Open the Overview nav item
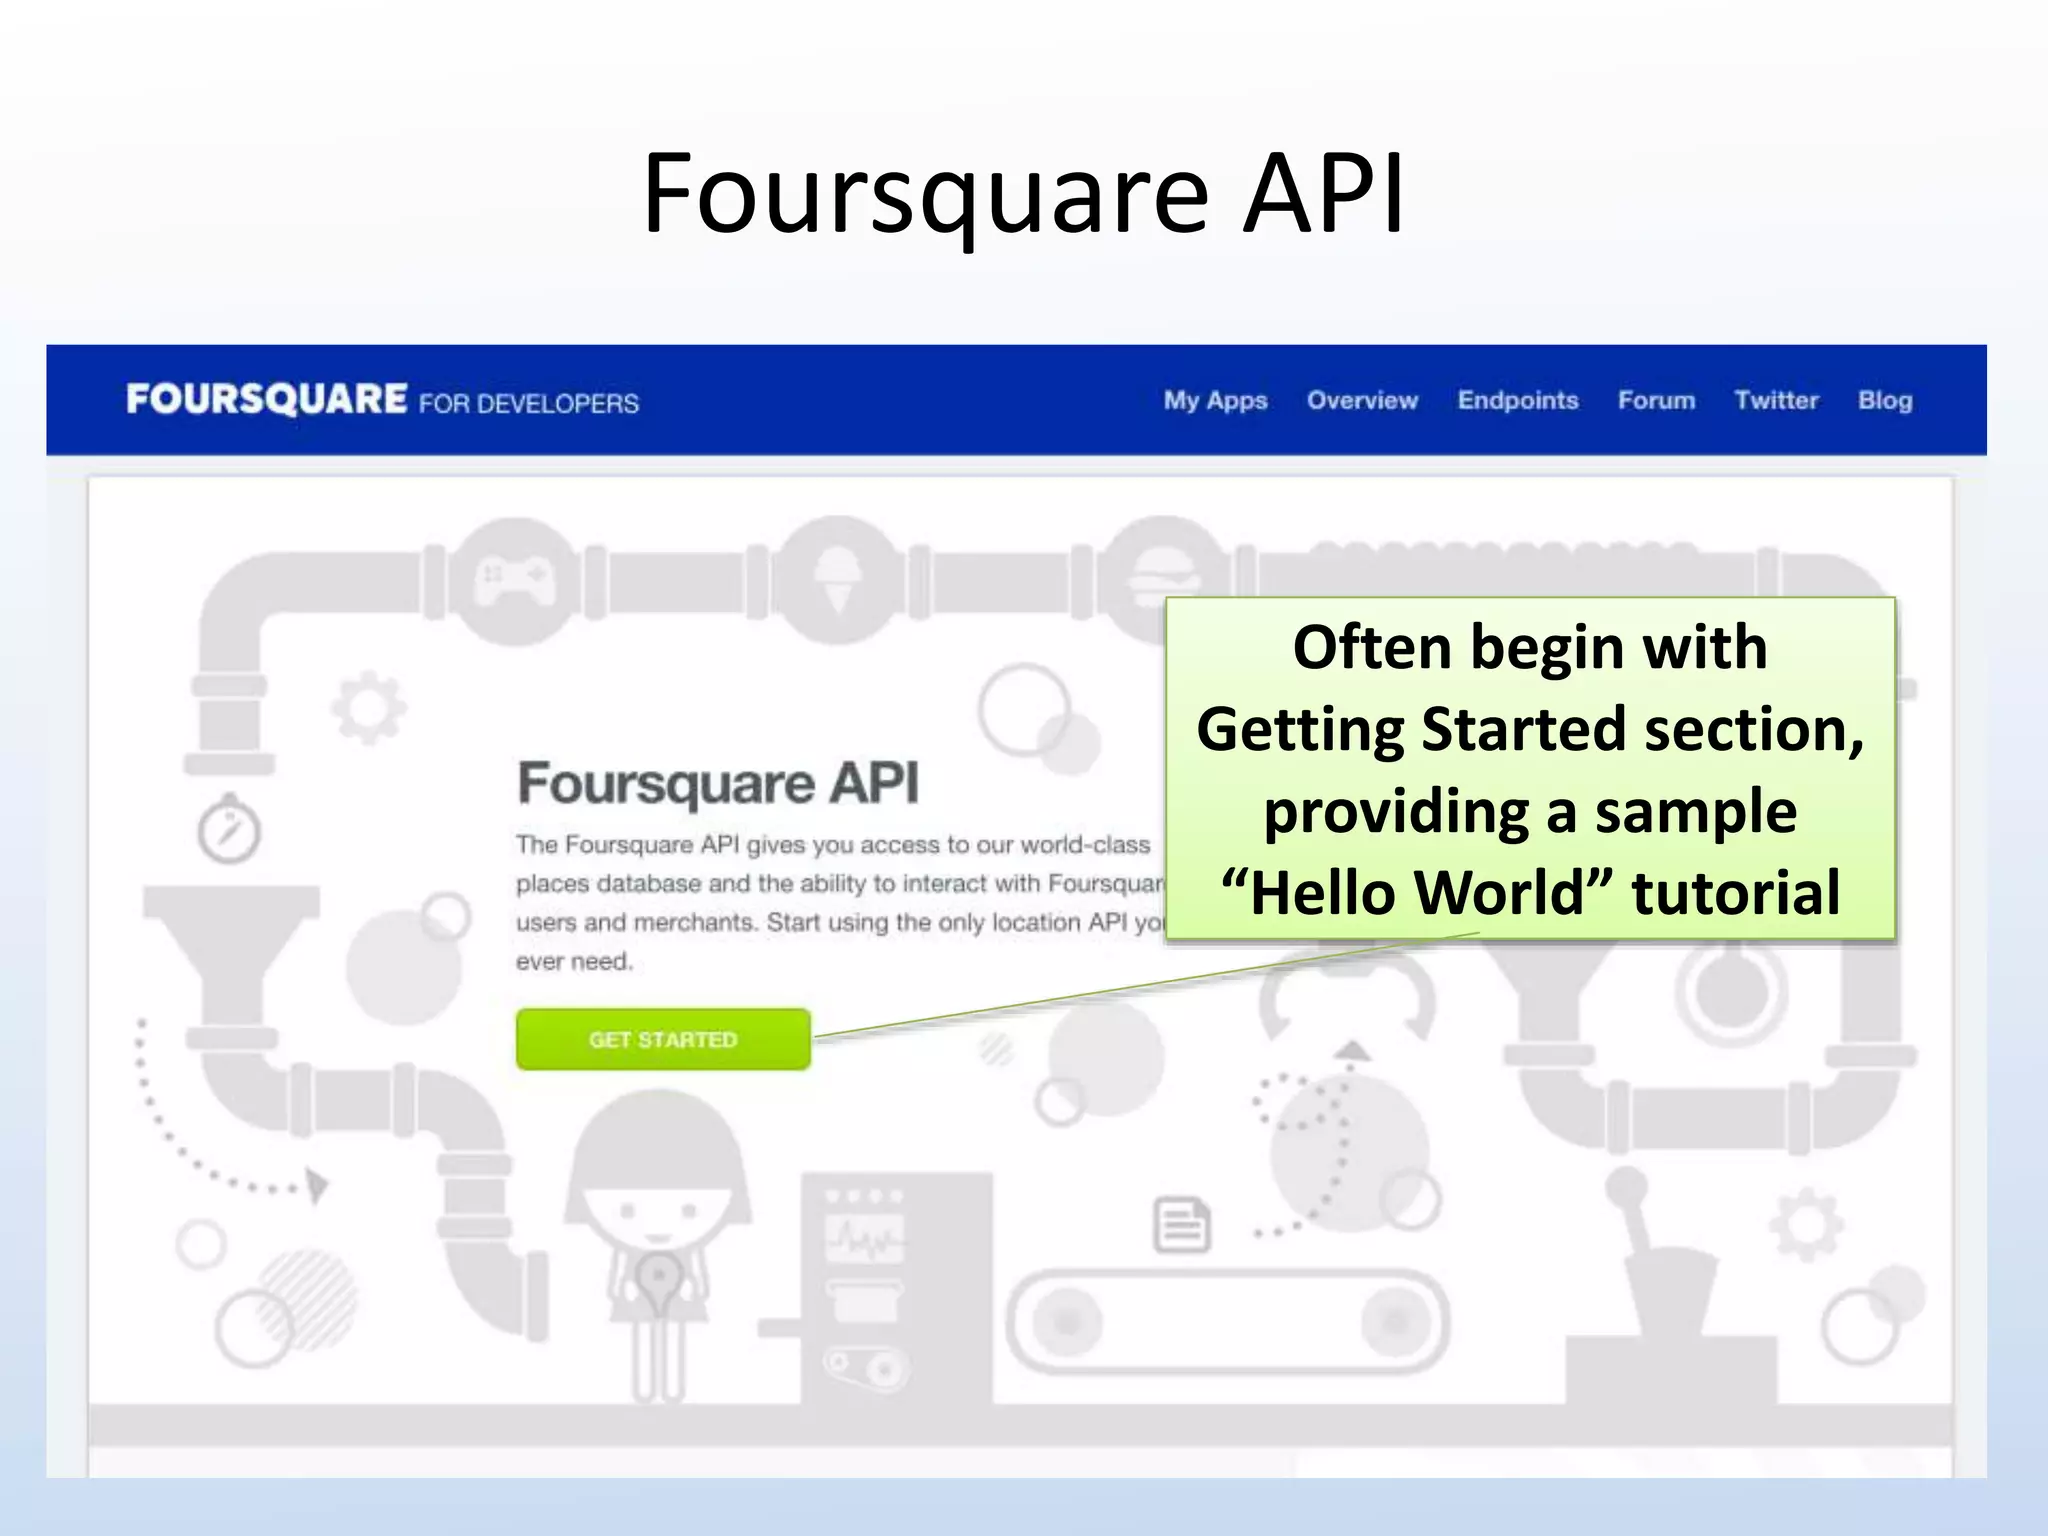Screen dimensions: 2048x1536 [x=1362, y=401]
